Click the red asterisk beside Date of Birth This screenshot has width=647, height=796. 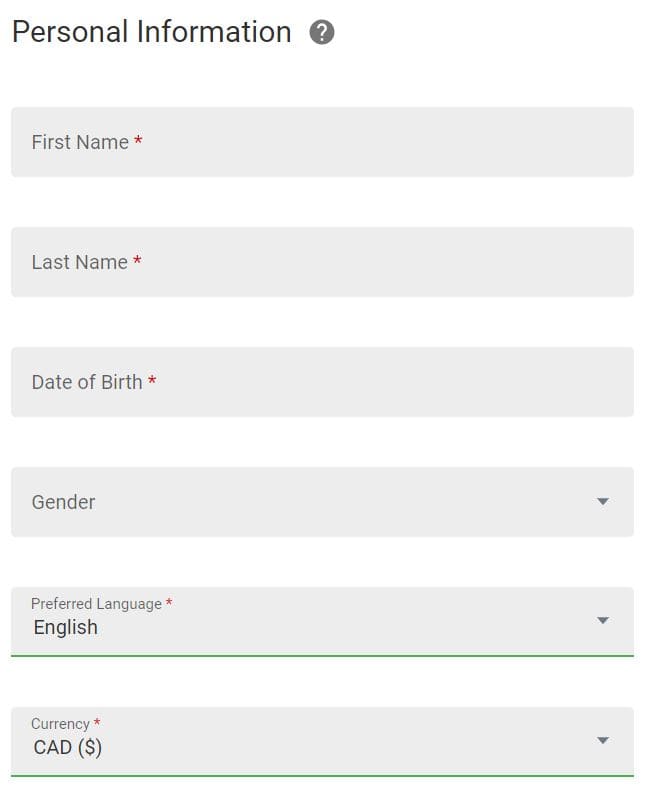pos(152,380)
